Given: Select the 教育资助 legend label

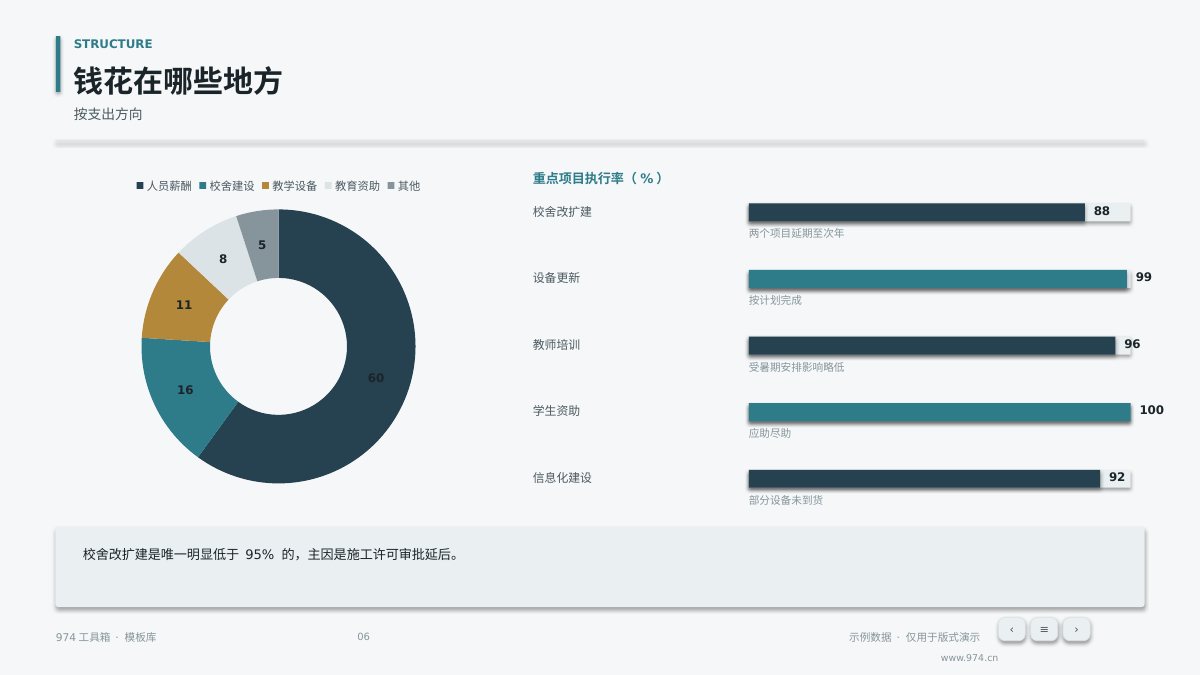Looking at the screenshot, I should pyautogui.click(x=357, y=186).
